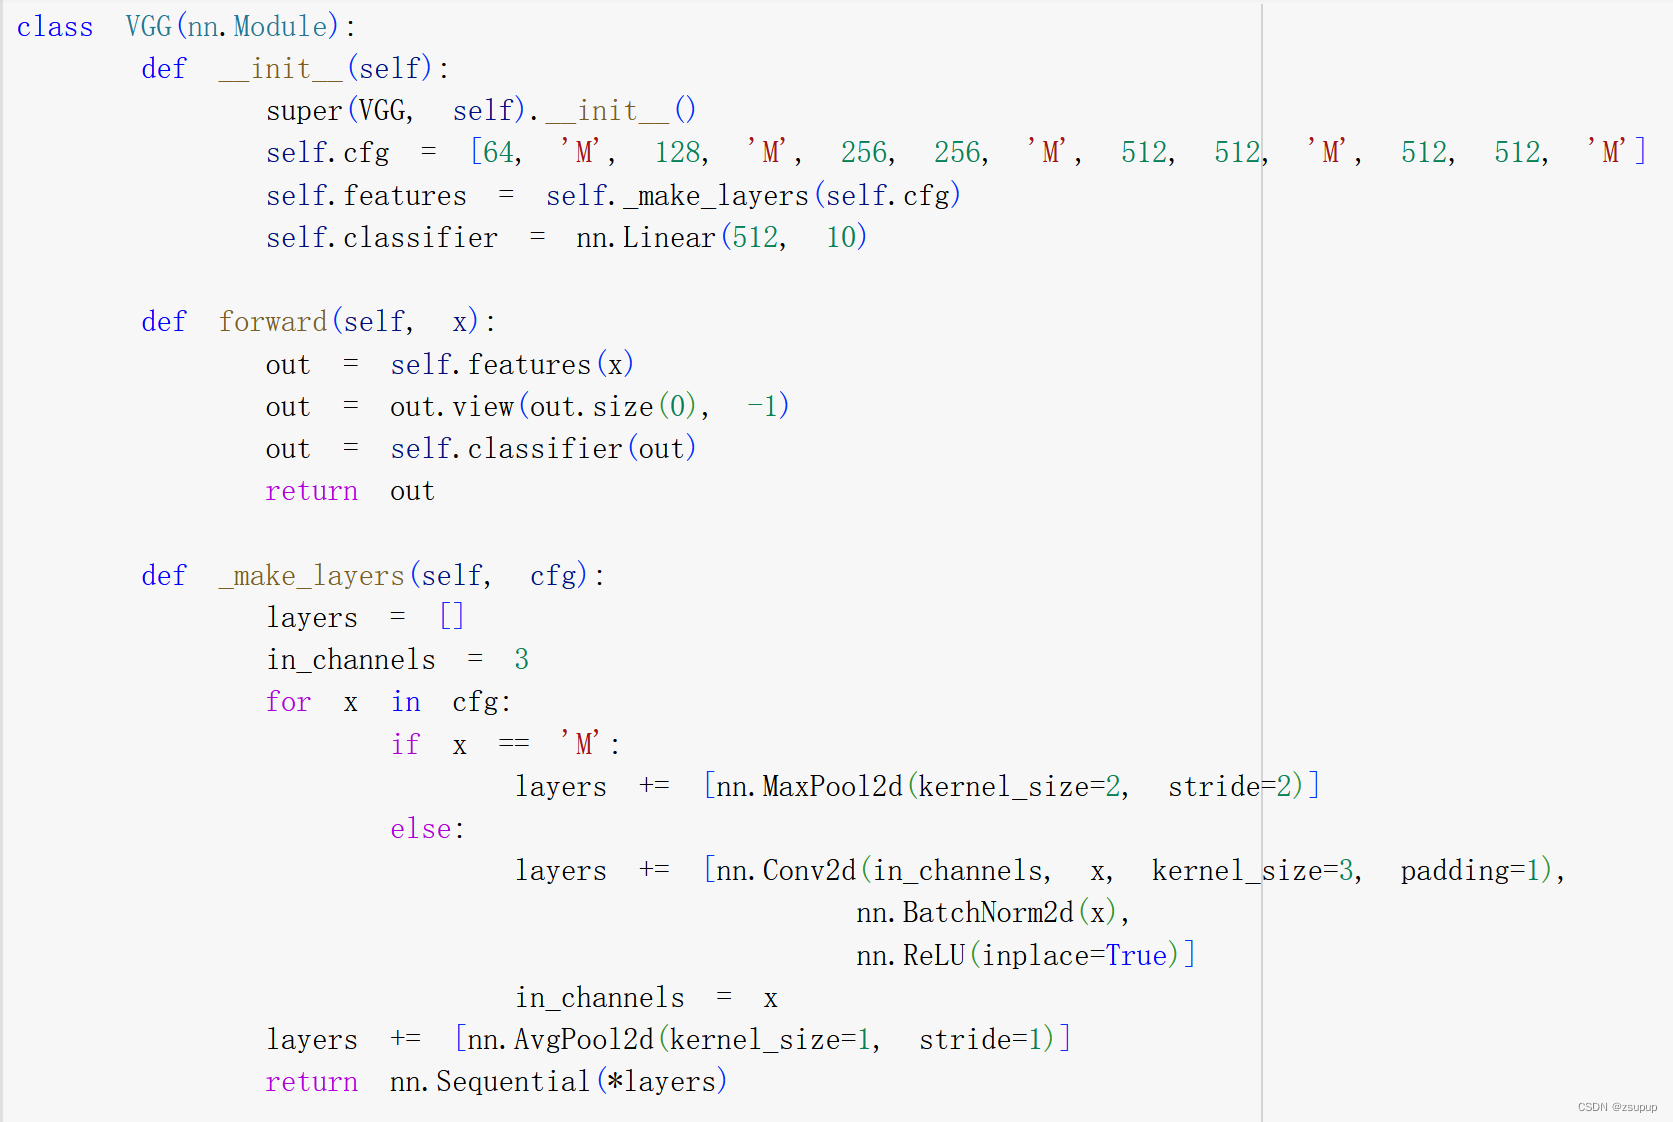Click 'self.features' in the assignment line
This screenshot has height=1122, width=1673.
tap(366, 196)
